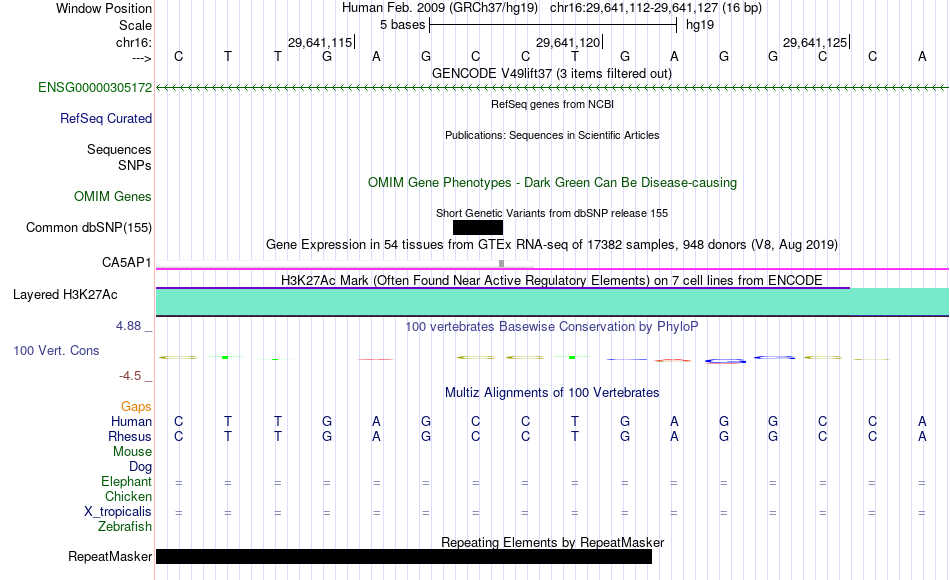The width and height of the screenshot is (950, 580).
Task: Click the 100 Vert. Cons label
Action: click(56, 350)
